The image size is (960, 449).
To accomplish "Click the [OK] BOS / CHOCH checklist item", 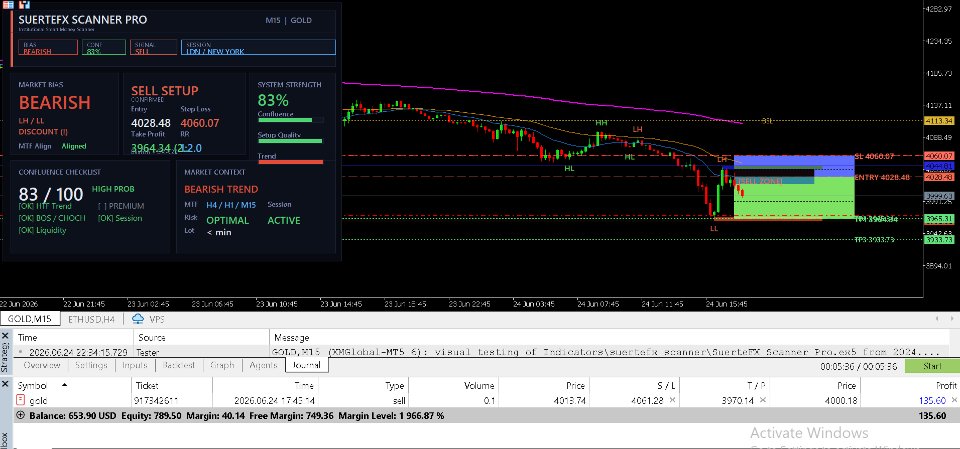I will pos(52,219).
